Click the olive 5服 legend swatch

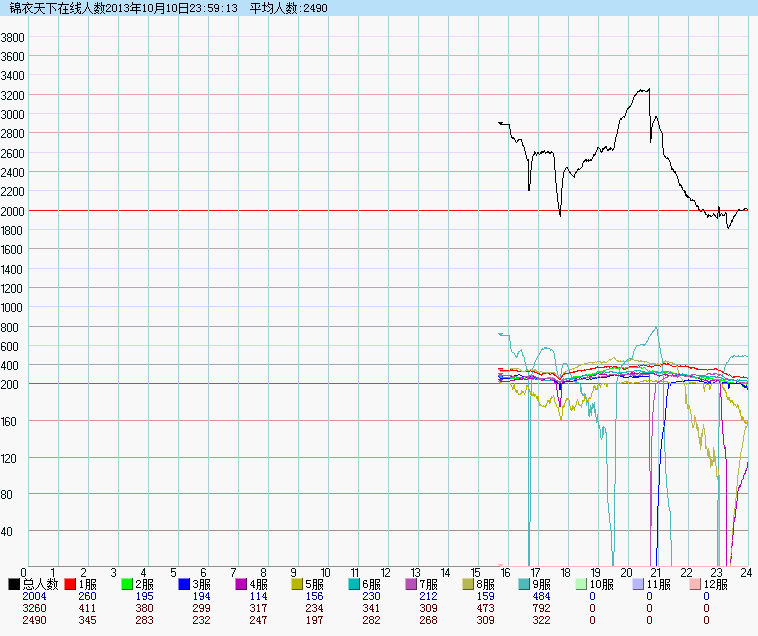pyautogui.click(x=298, y=584)
